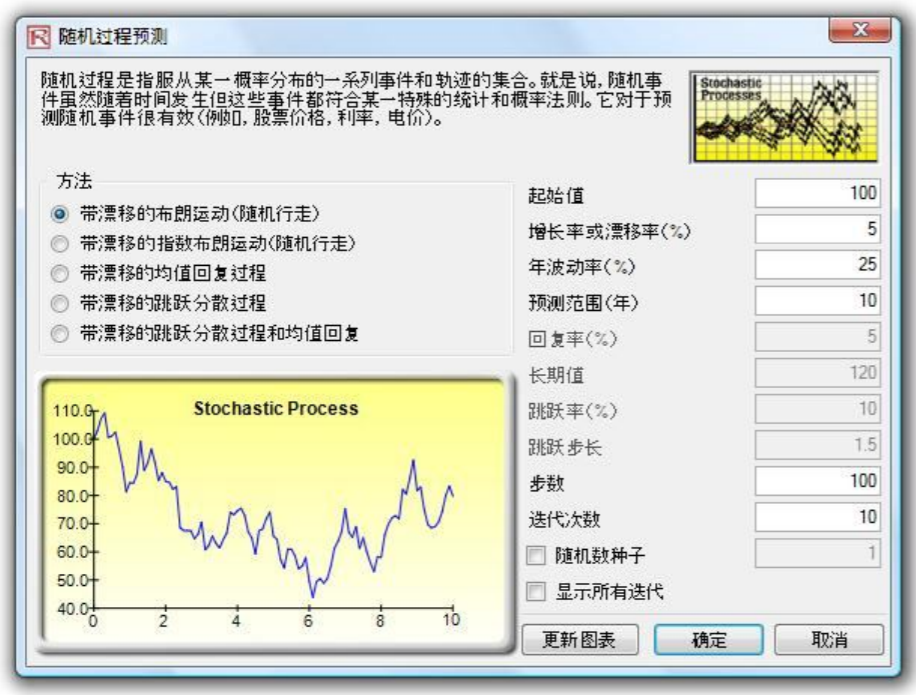916x695 pixels.
Task: Click the 增长率或漂移率(%) input field
Action: click(817, 229)
